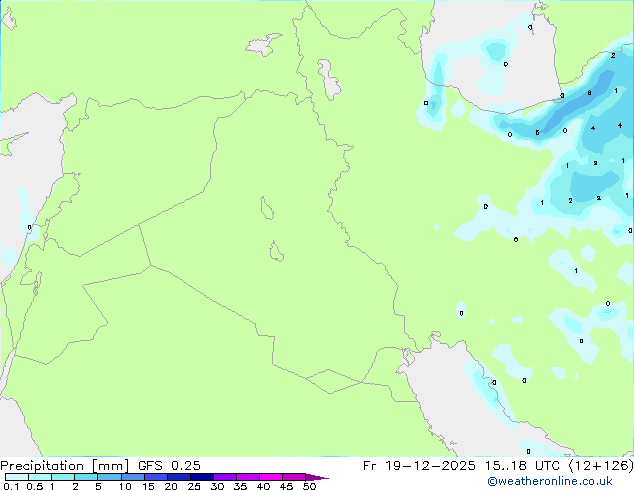634x490 pixels.
Task: Click the 0.1–0.5 mm legend color box
Action: (x=17, y=477)
